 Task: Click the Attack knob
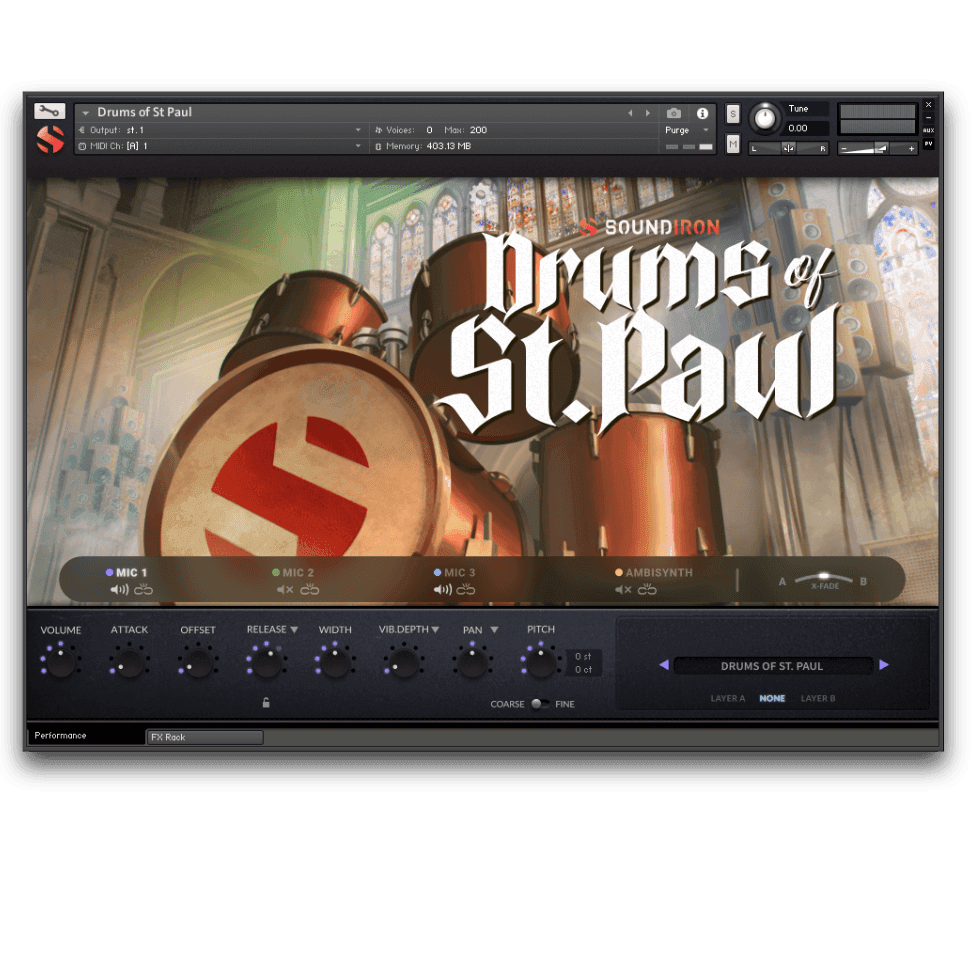tap(129, 662)
